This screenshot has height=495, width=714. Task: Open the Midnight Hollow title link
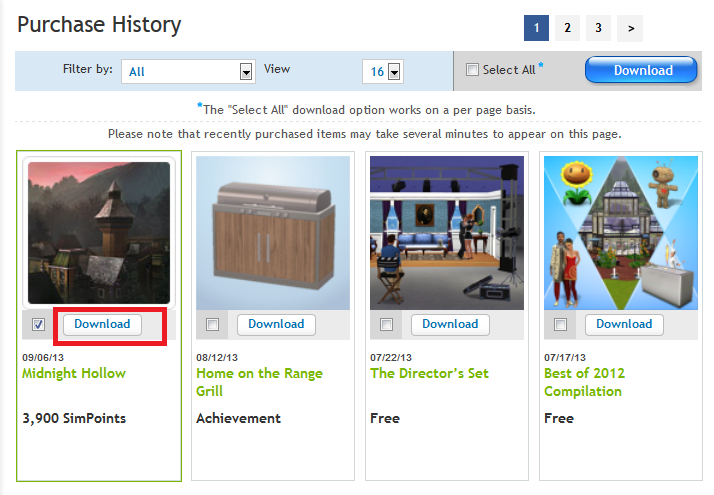[x=74, y=373]
